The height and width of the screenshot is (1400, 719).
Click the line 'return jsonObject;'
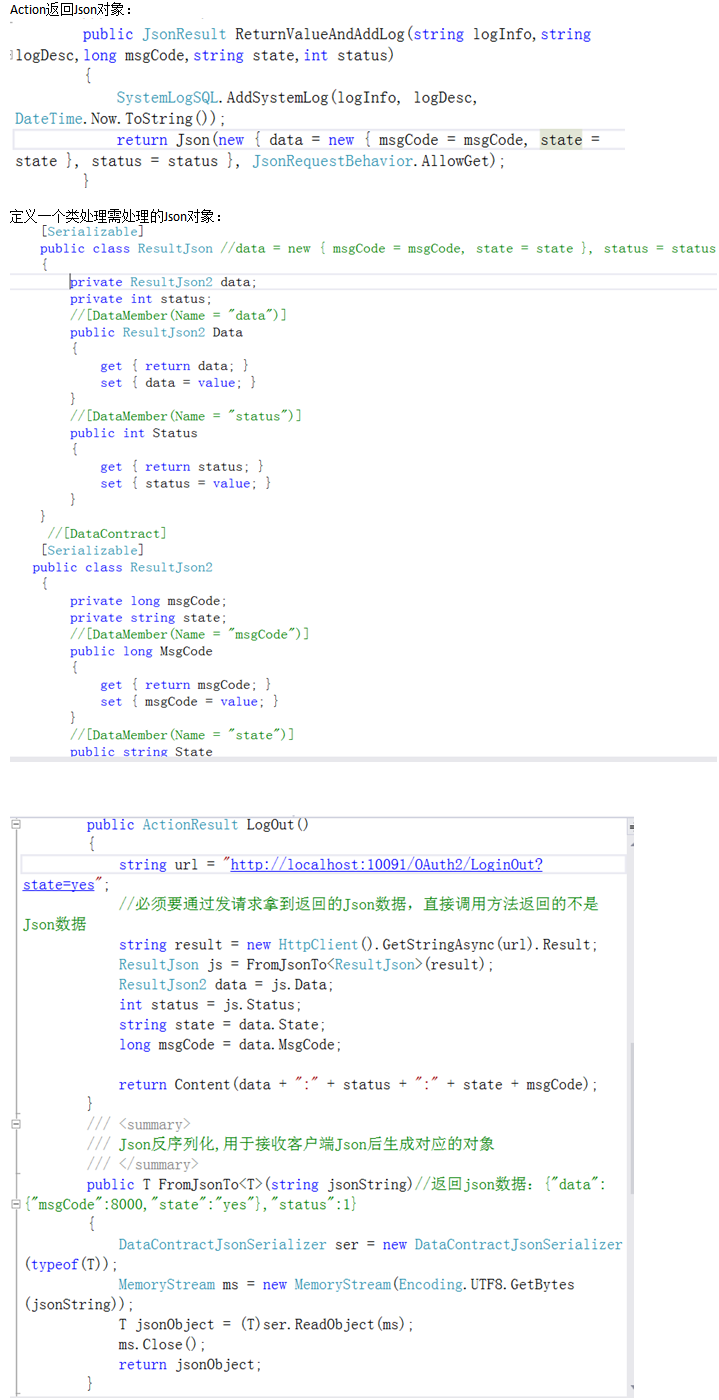coord(190,1365)
